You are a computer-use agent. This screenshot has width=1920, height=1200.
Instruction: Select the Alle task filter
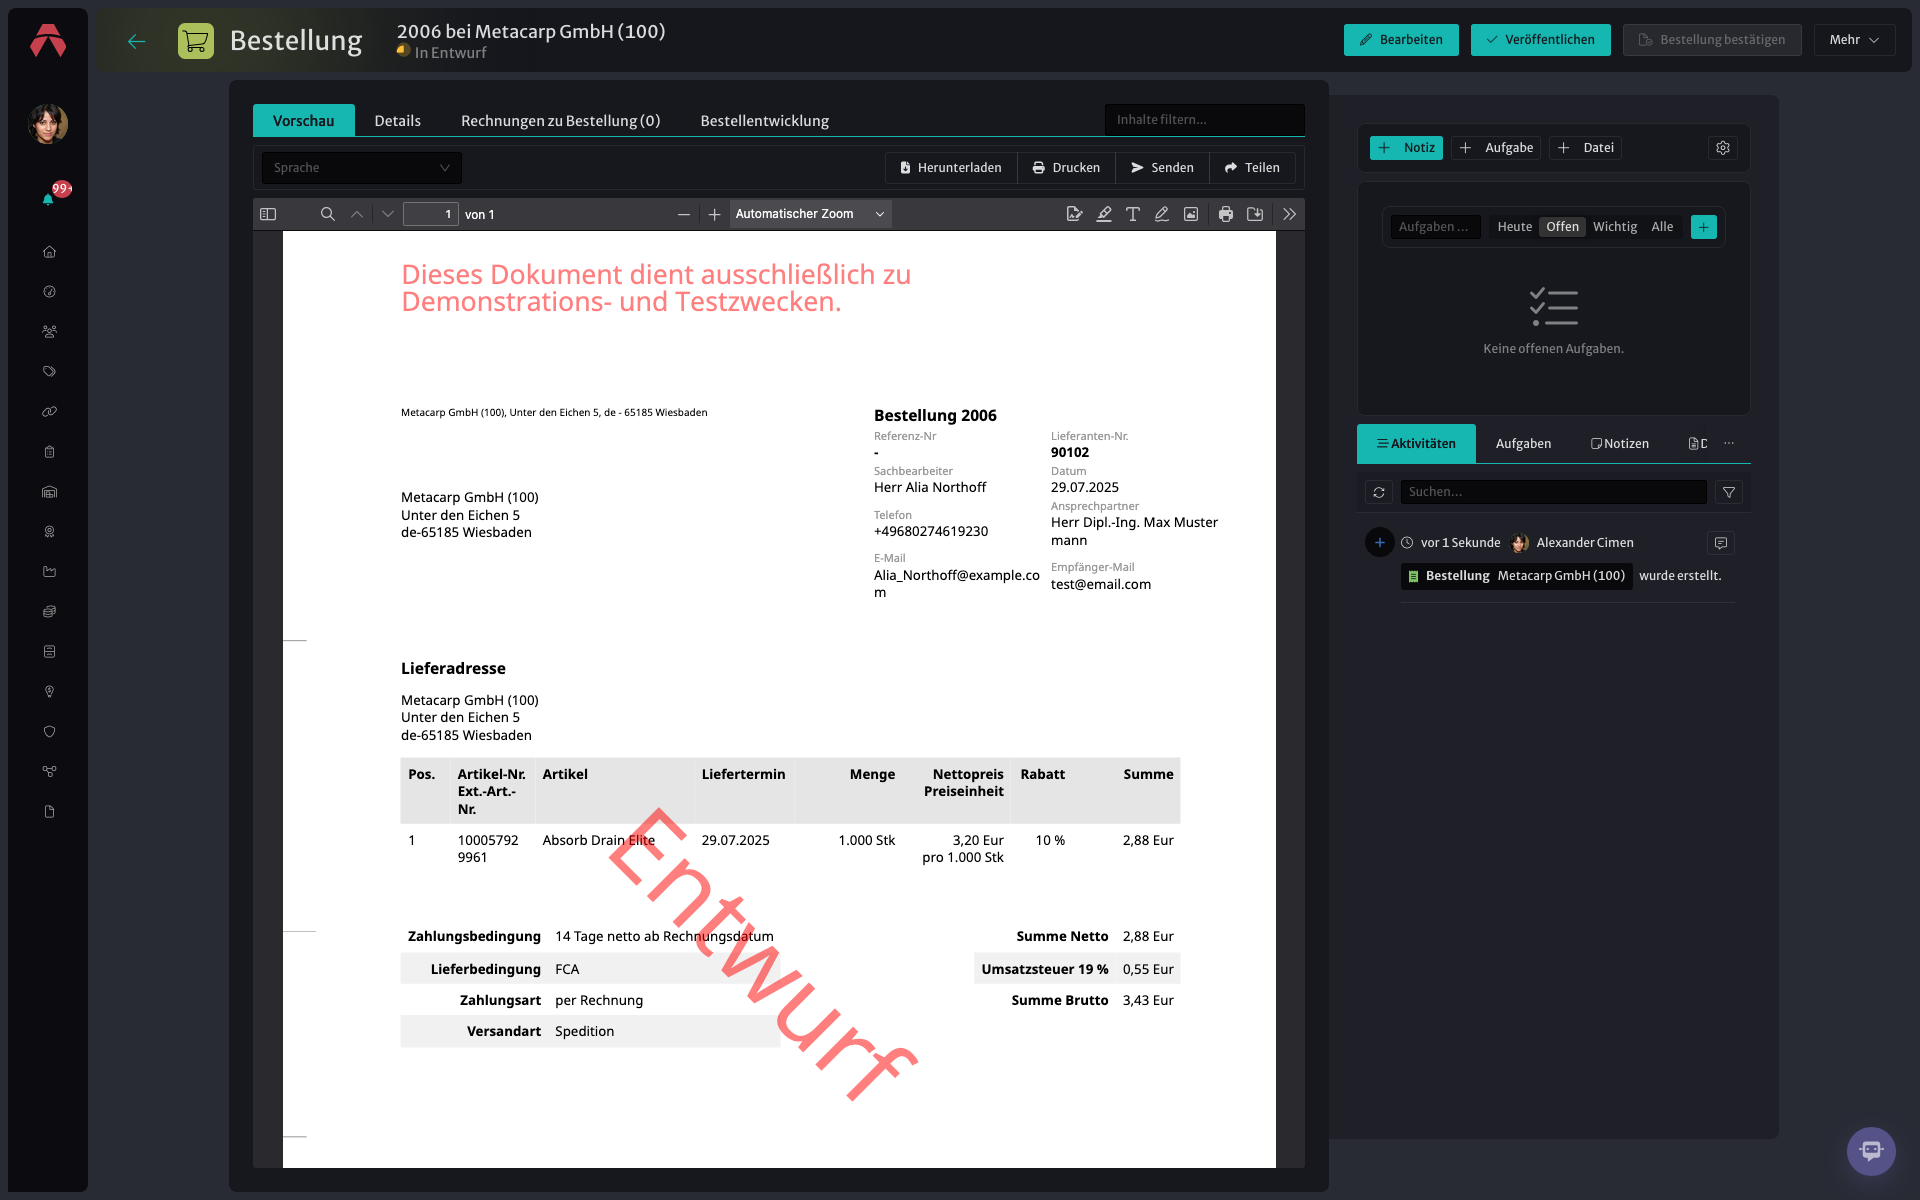(1662, 227)
